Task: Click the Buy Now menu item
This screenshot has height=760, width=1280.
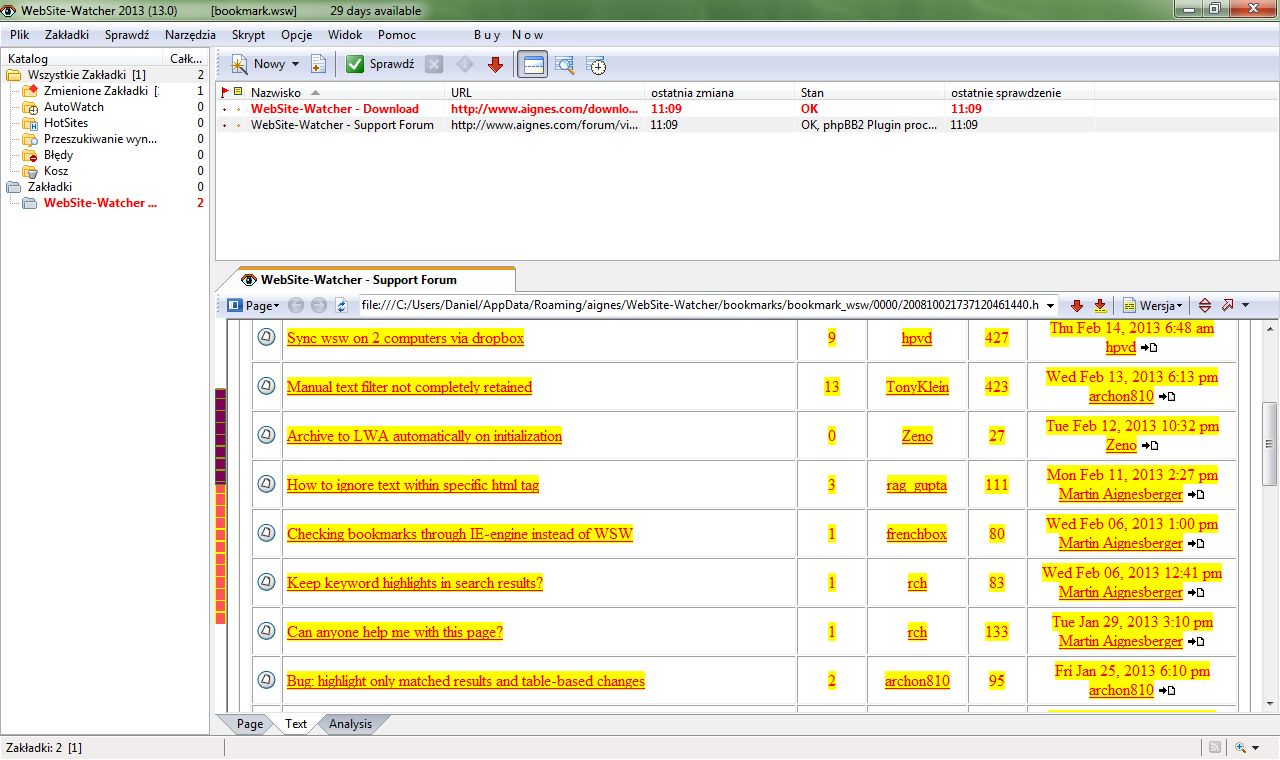Action: point(508,35)
